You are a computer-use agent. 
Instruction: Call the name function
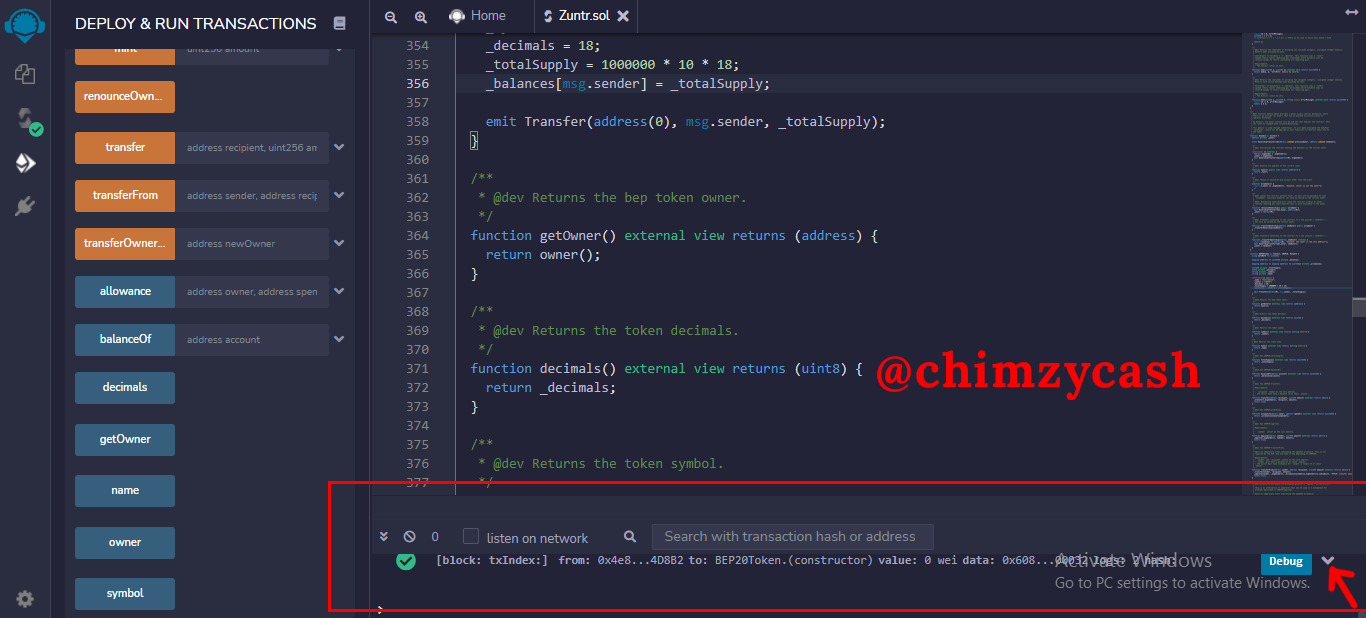[125, 490]
